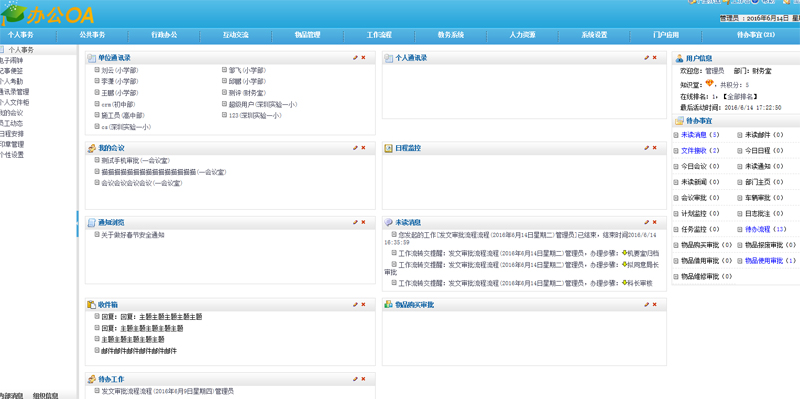800x399 pixels.
Task: Click the 办公OA graduation cap logo
Action: [12, 13]
